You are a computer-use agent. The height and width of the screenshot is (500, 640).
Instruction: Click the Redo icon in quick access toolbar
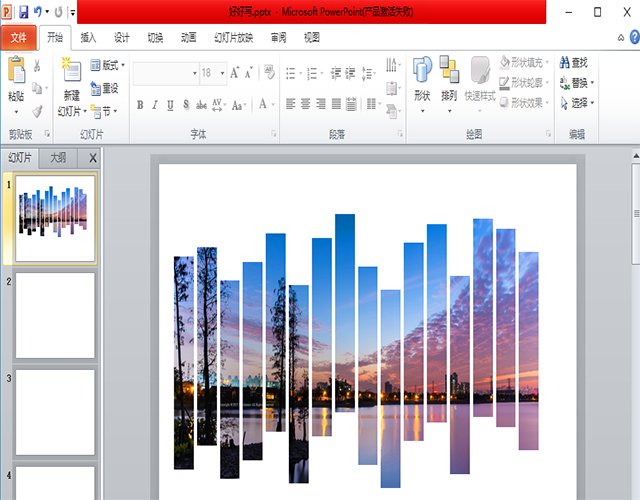point(58,12)
